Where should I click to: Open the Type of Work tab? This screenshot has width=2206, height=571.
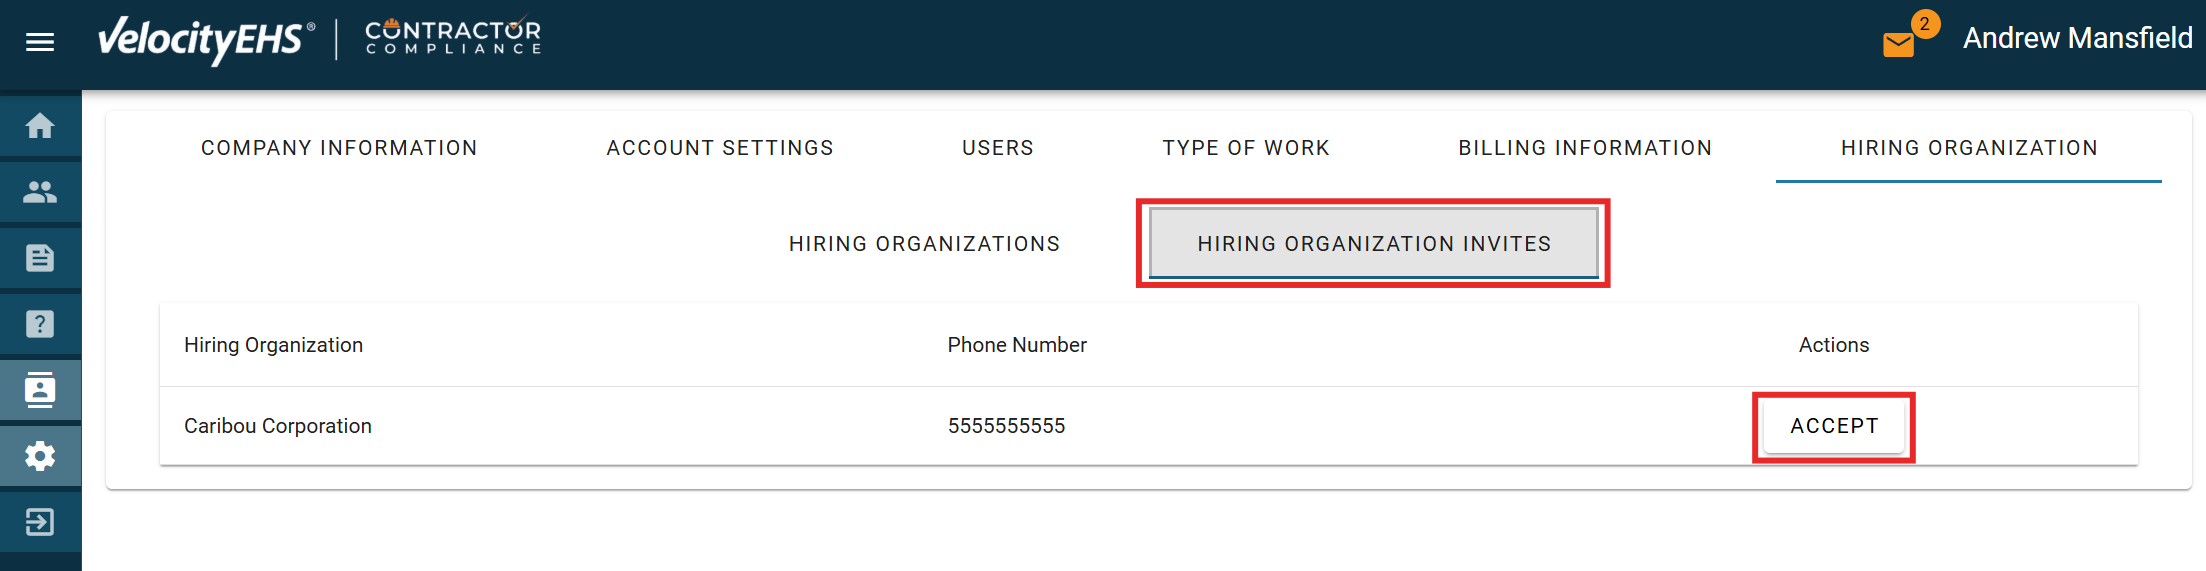pos(1246,148)
